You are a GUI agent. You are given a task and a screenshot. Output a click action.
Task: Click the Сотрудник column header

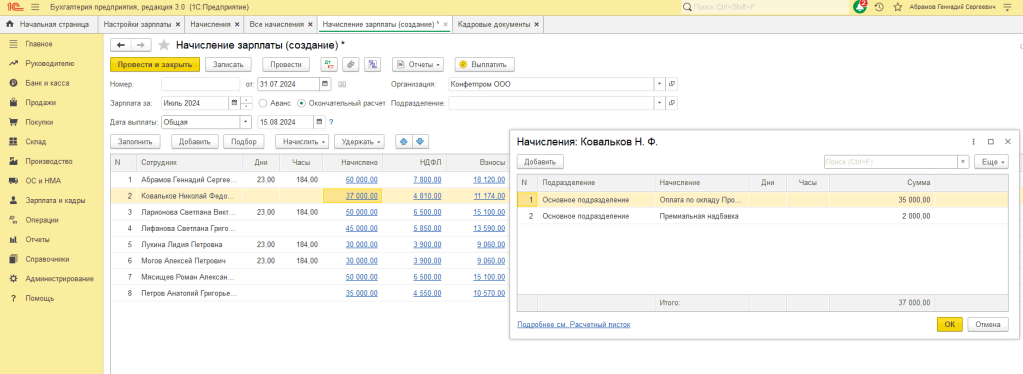(189, 163)
